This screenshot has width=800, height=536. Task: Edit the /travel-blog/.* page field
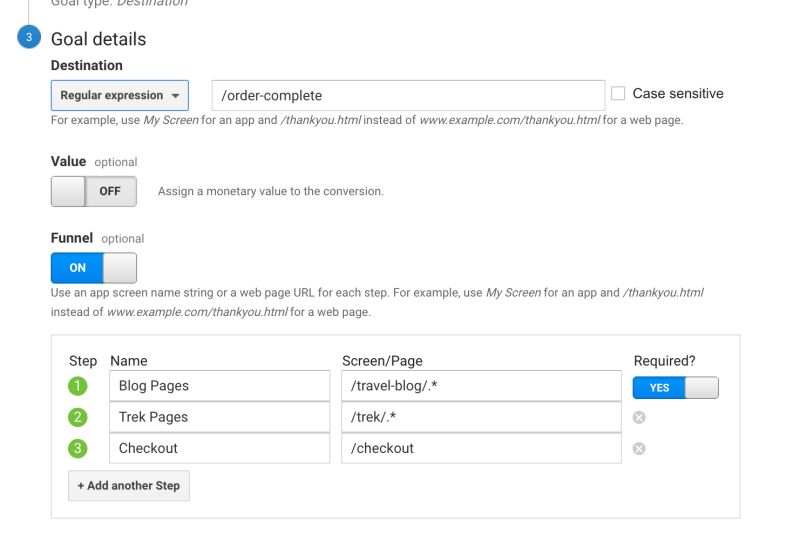(x=481, y=386)
